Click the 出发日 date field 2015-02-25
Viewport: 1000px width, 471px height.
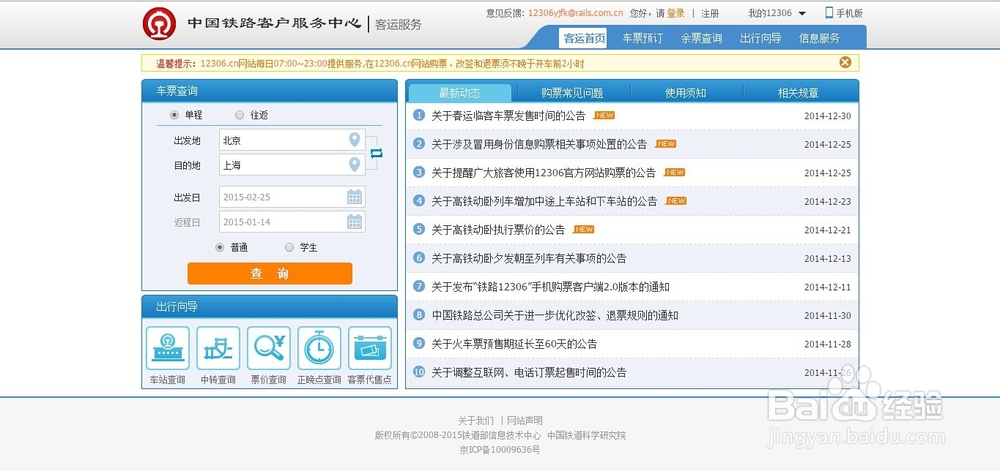point(292,197)
